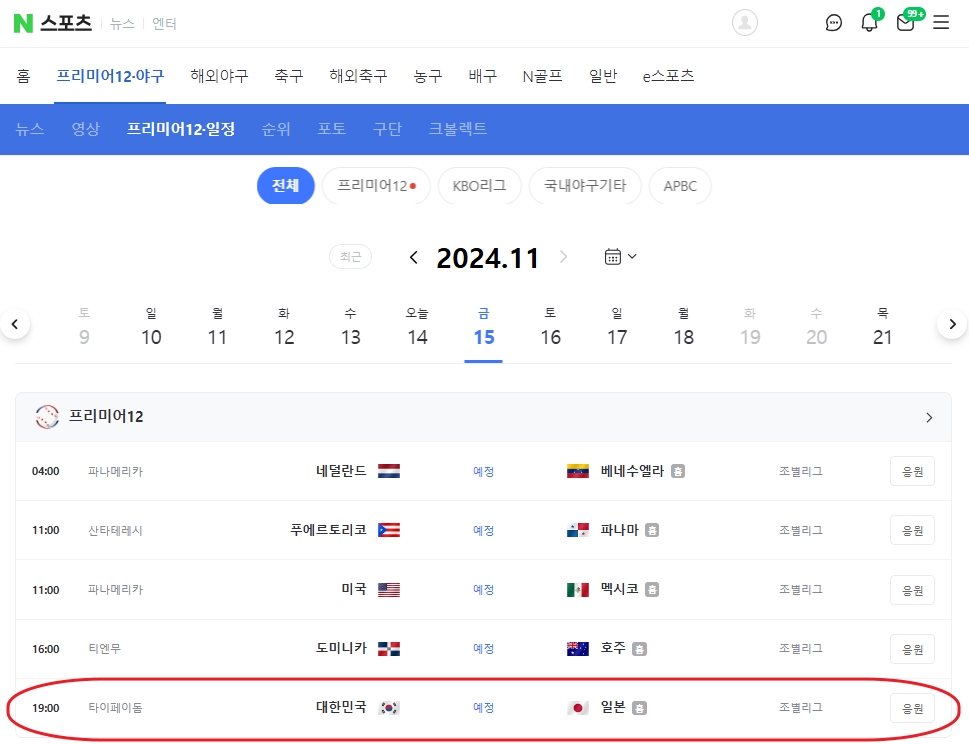The image size is (969, 744).
Task: Open the calendar date picker icon
Action: [612, 256]
